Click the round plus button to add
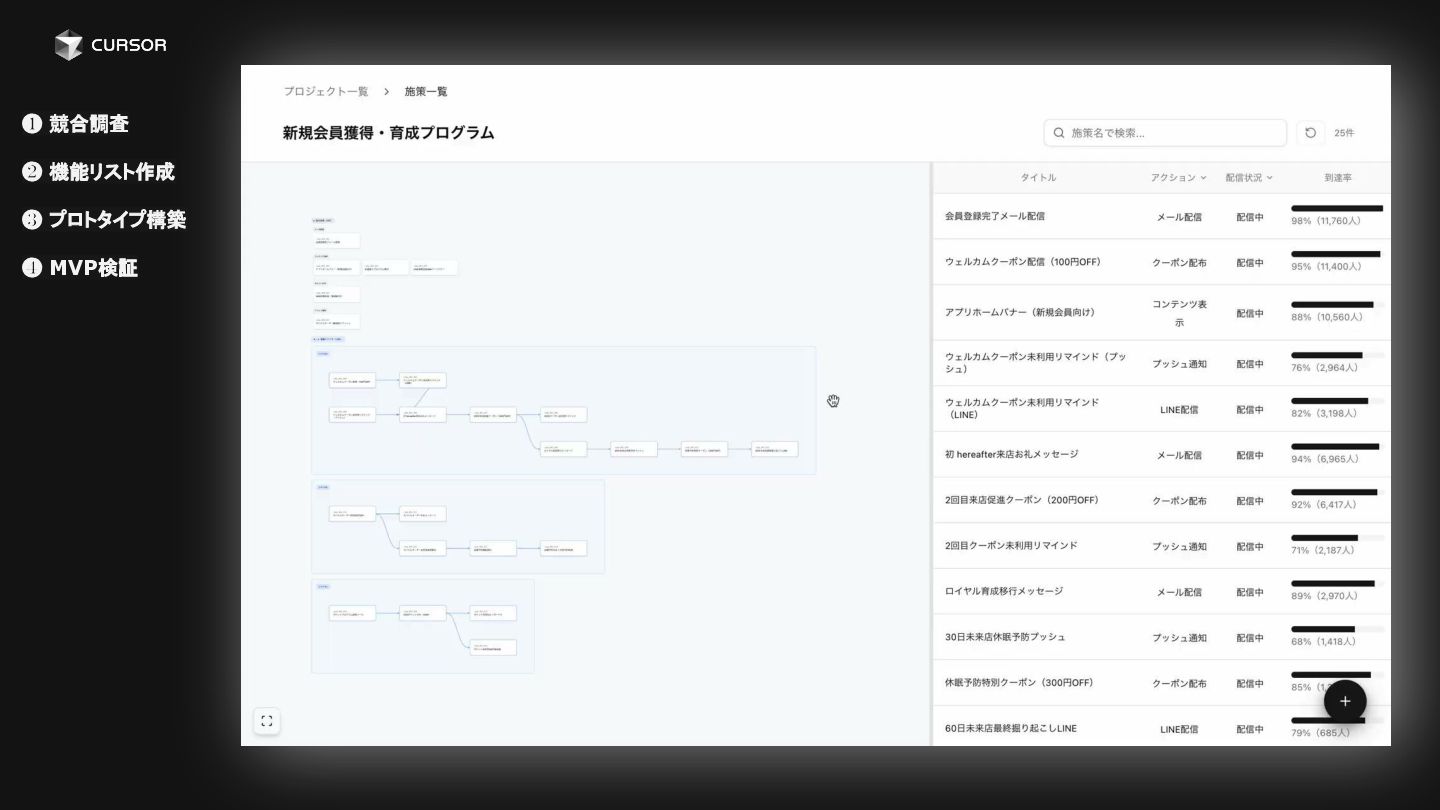 click(1345, 701)
